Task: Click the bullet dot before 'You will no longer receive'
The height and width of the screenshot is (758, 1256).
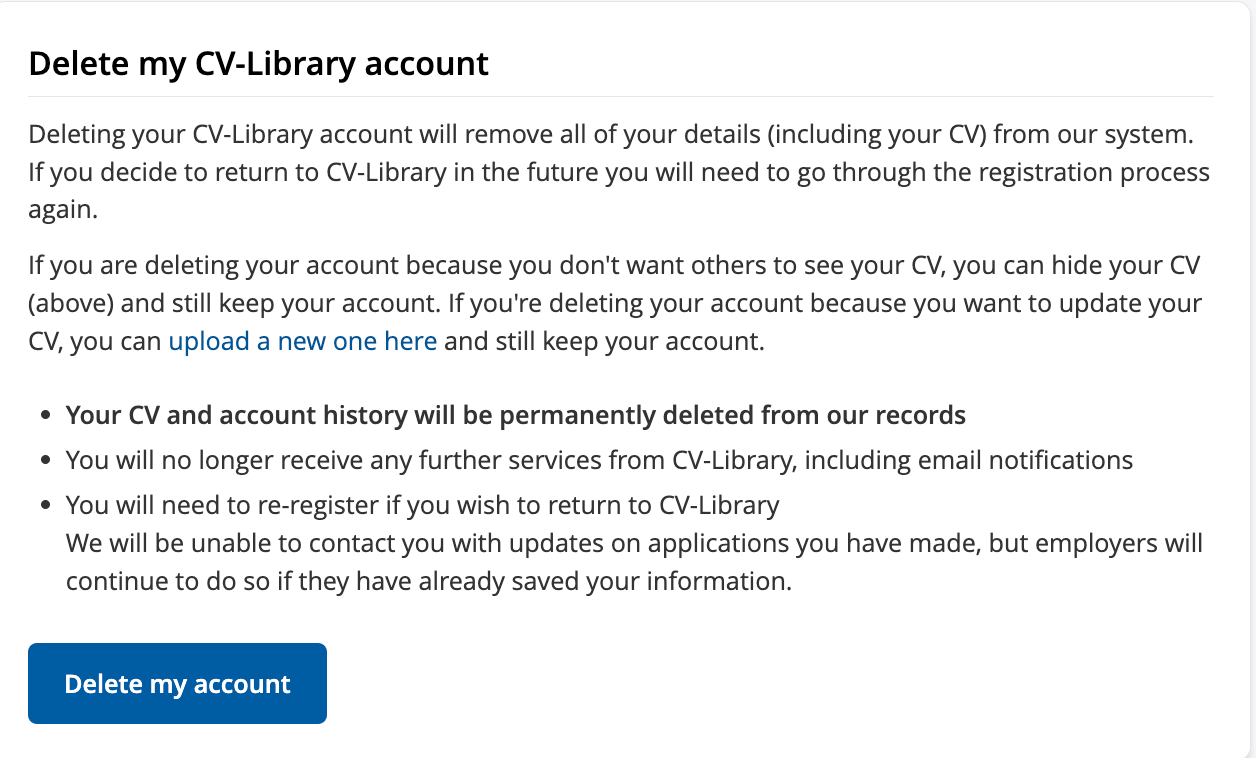Action: 45,461
